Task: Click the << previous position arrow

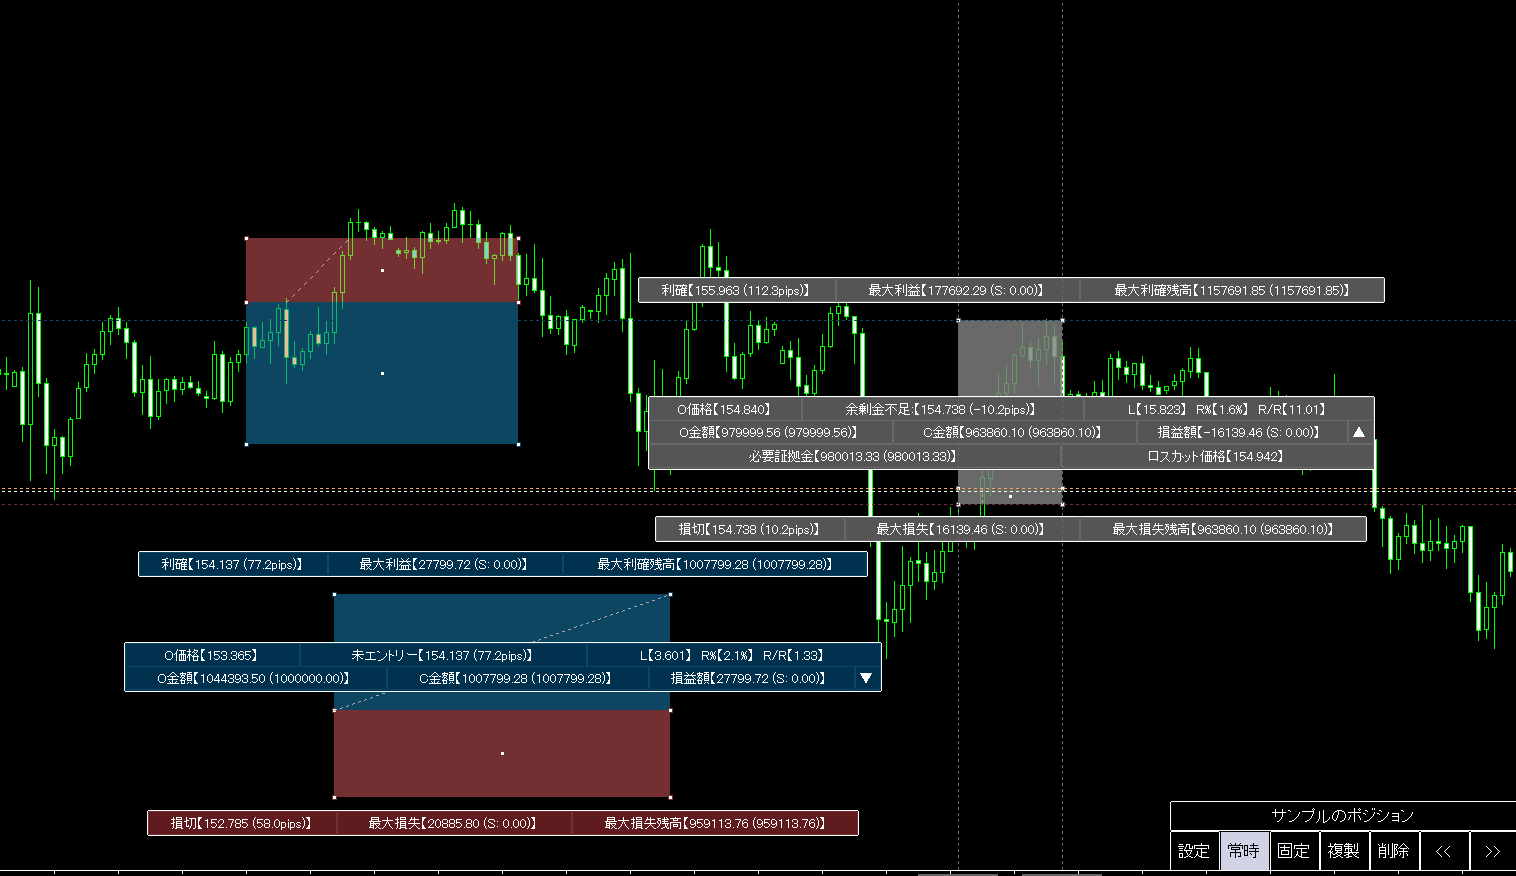Action: [1443, 851]
